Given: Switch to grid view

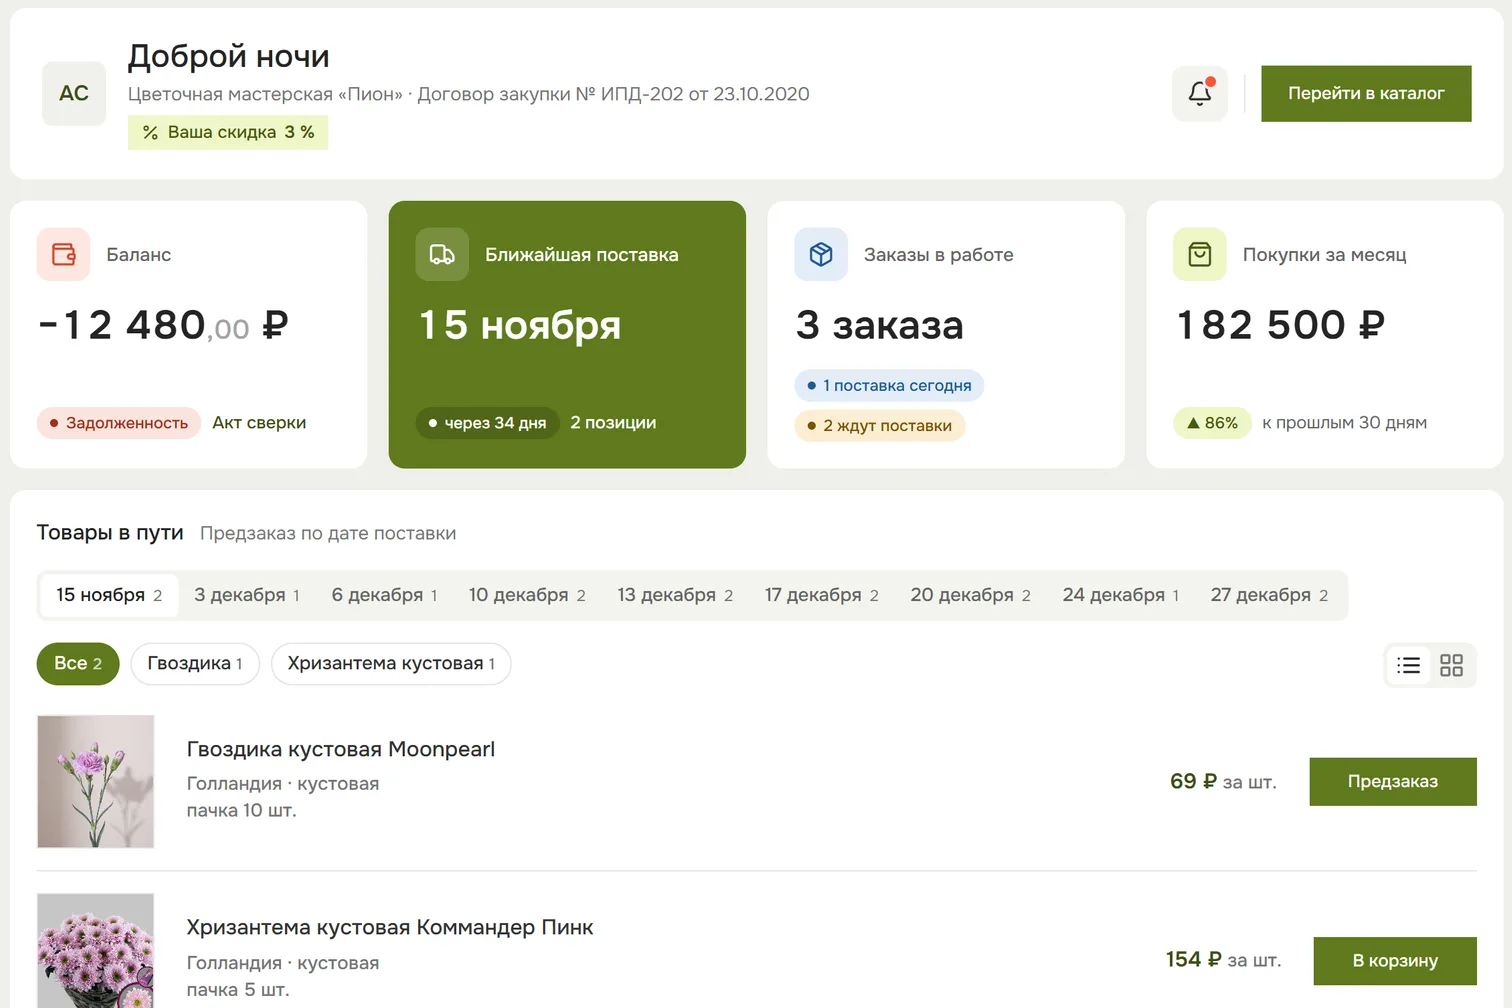Looking at the screenshot, I should (x=1451, y=665).
